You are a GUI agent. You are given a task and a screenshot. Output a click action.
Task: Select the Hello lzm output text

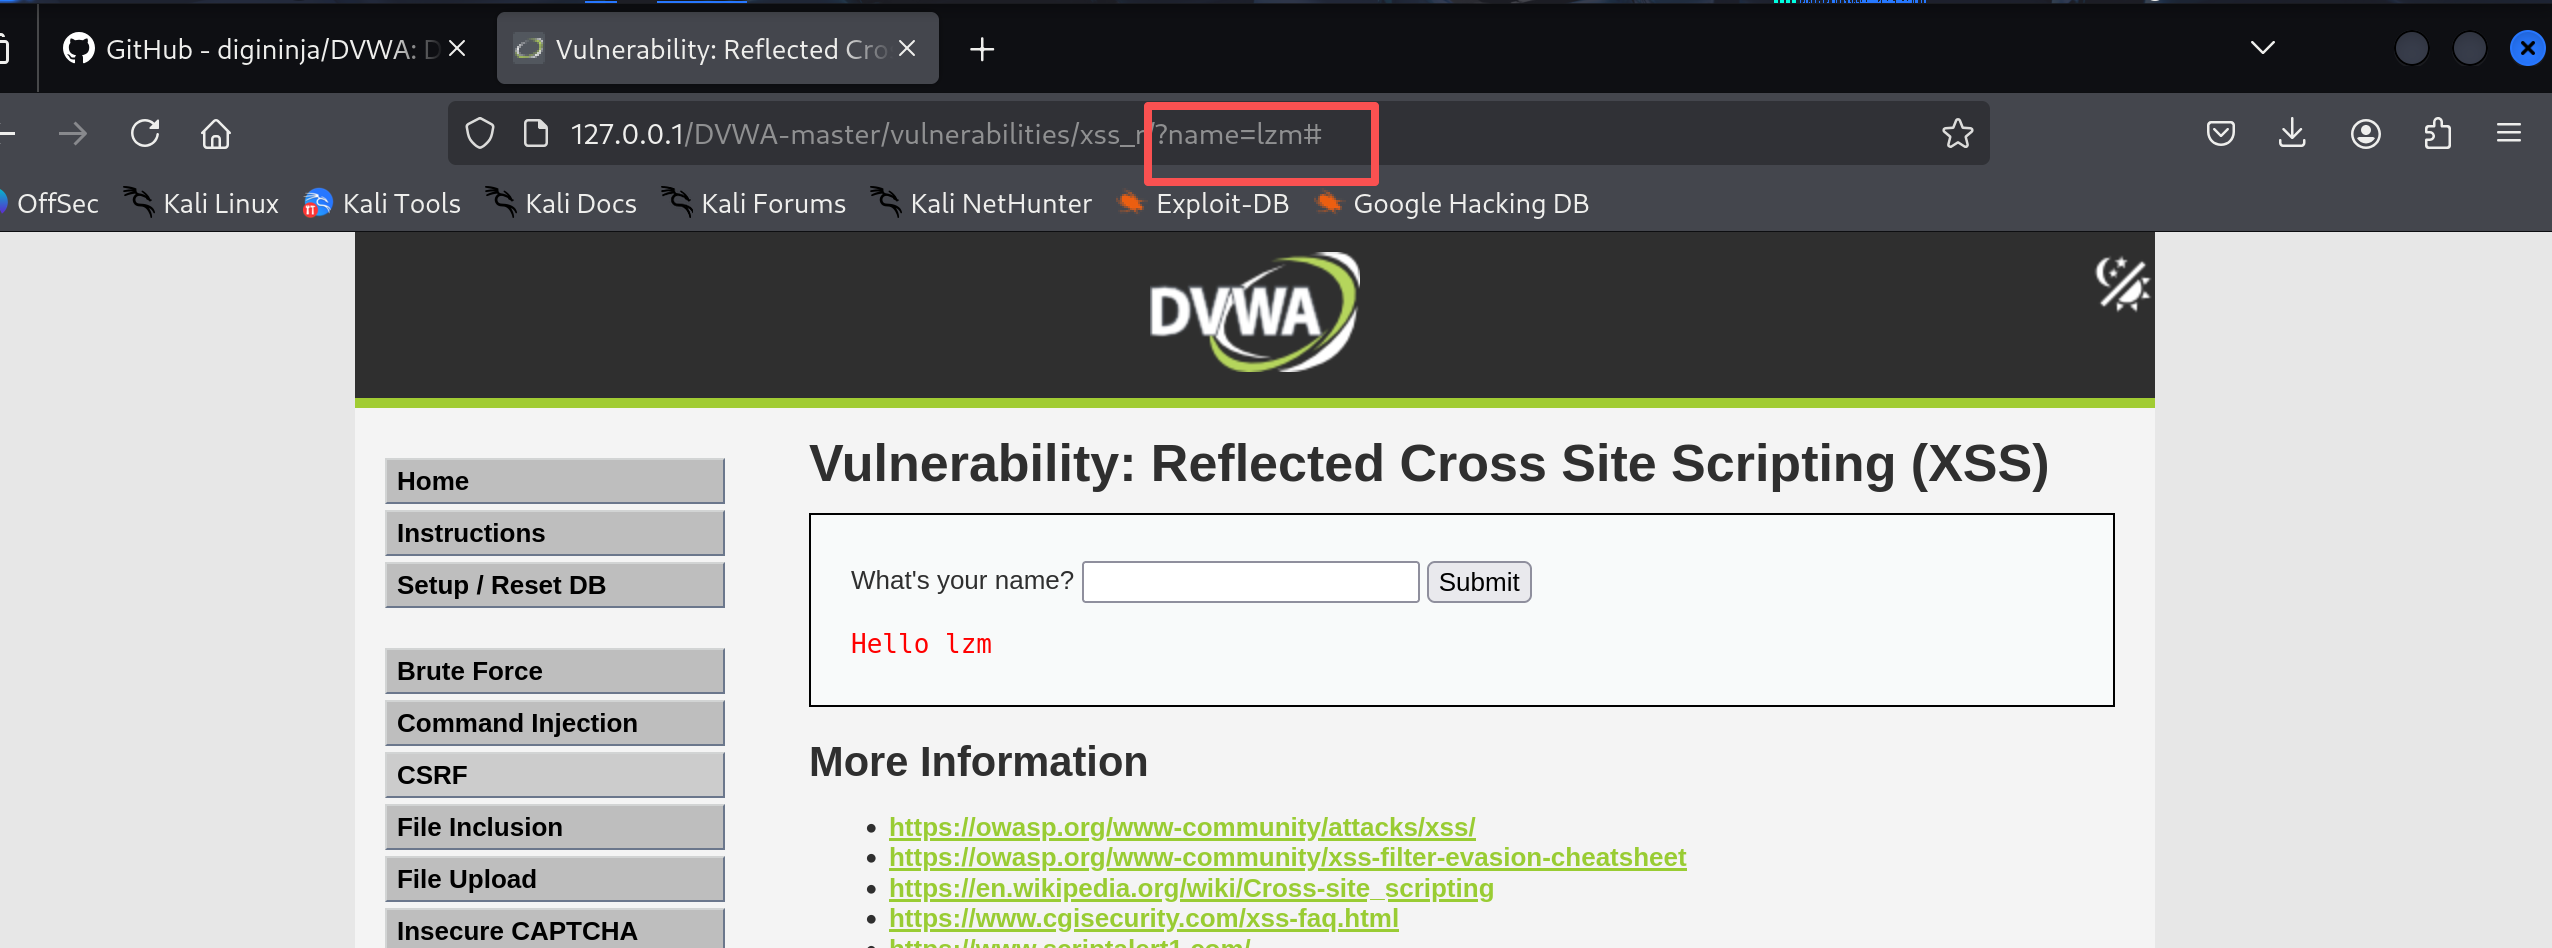tap(921, 644)
